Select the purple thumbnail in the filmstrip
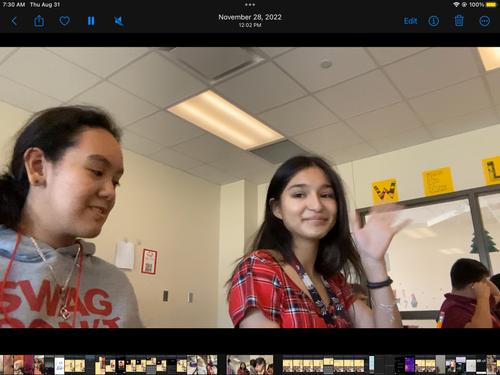The image size is (500, 375). pos(409,364)
